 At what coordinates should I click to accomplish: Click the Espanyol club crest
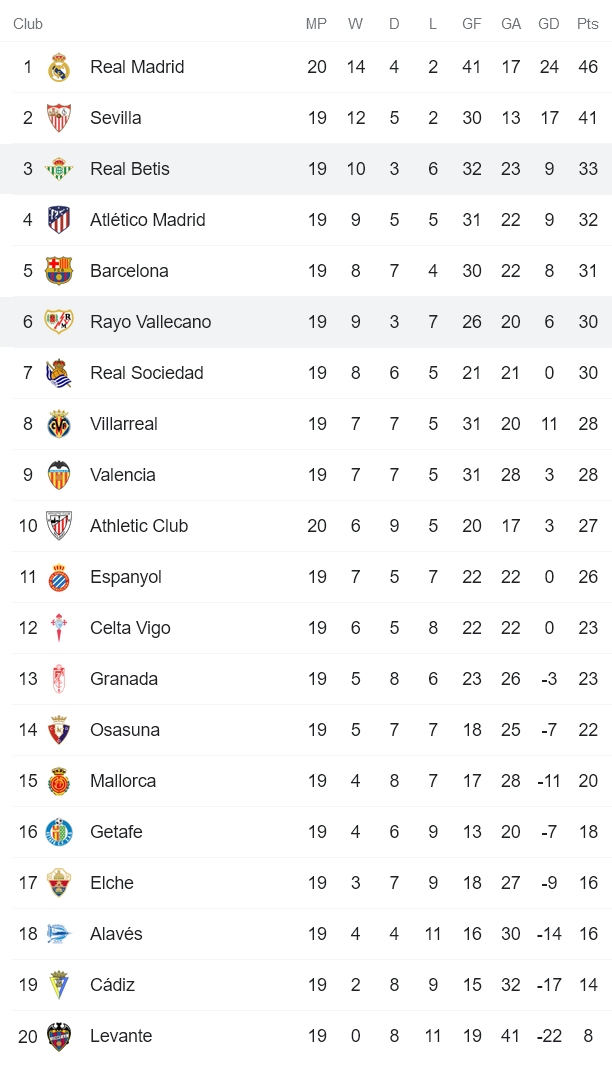click(59, 577)
